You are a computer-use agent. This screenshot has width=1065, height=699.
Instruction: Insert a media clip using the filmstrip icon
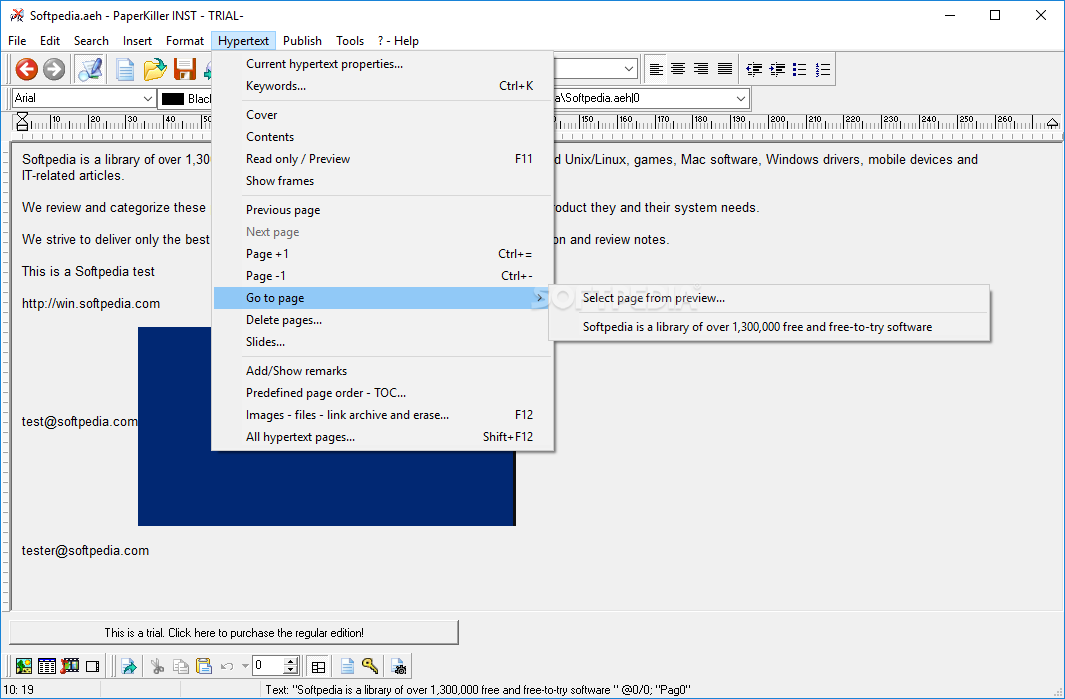coord(70,666)
